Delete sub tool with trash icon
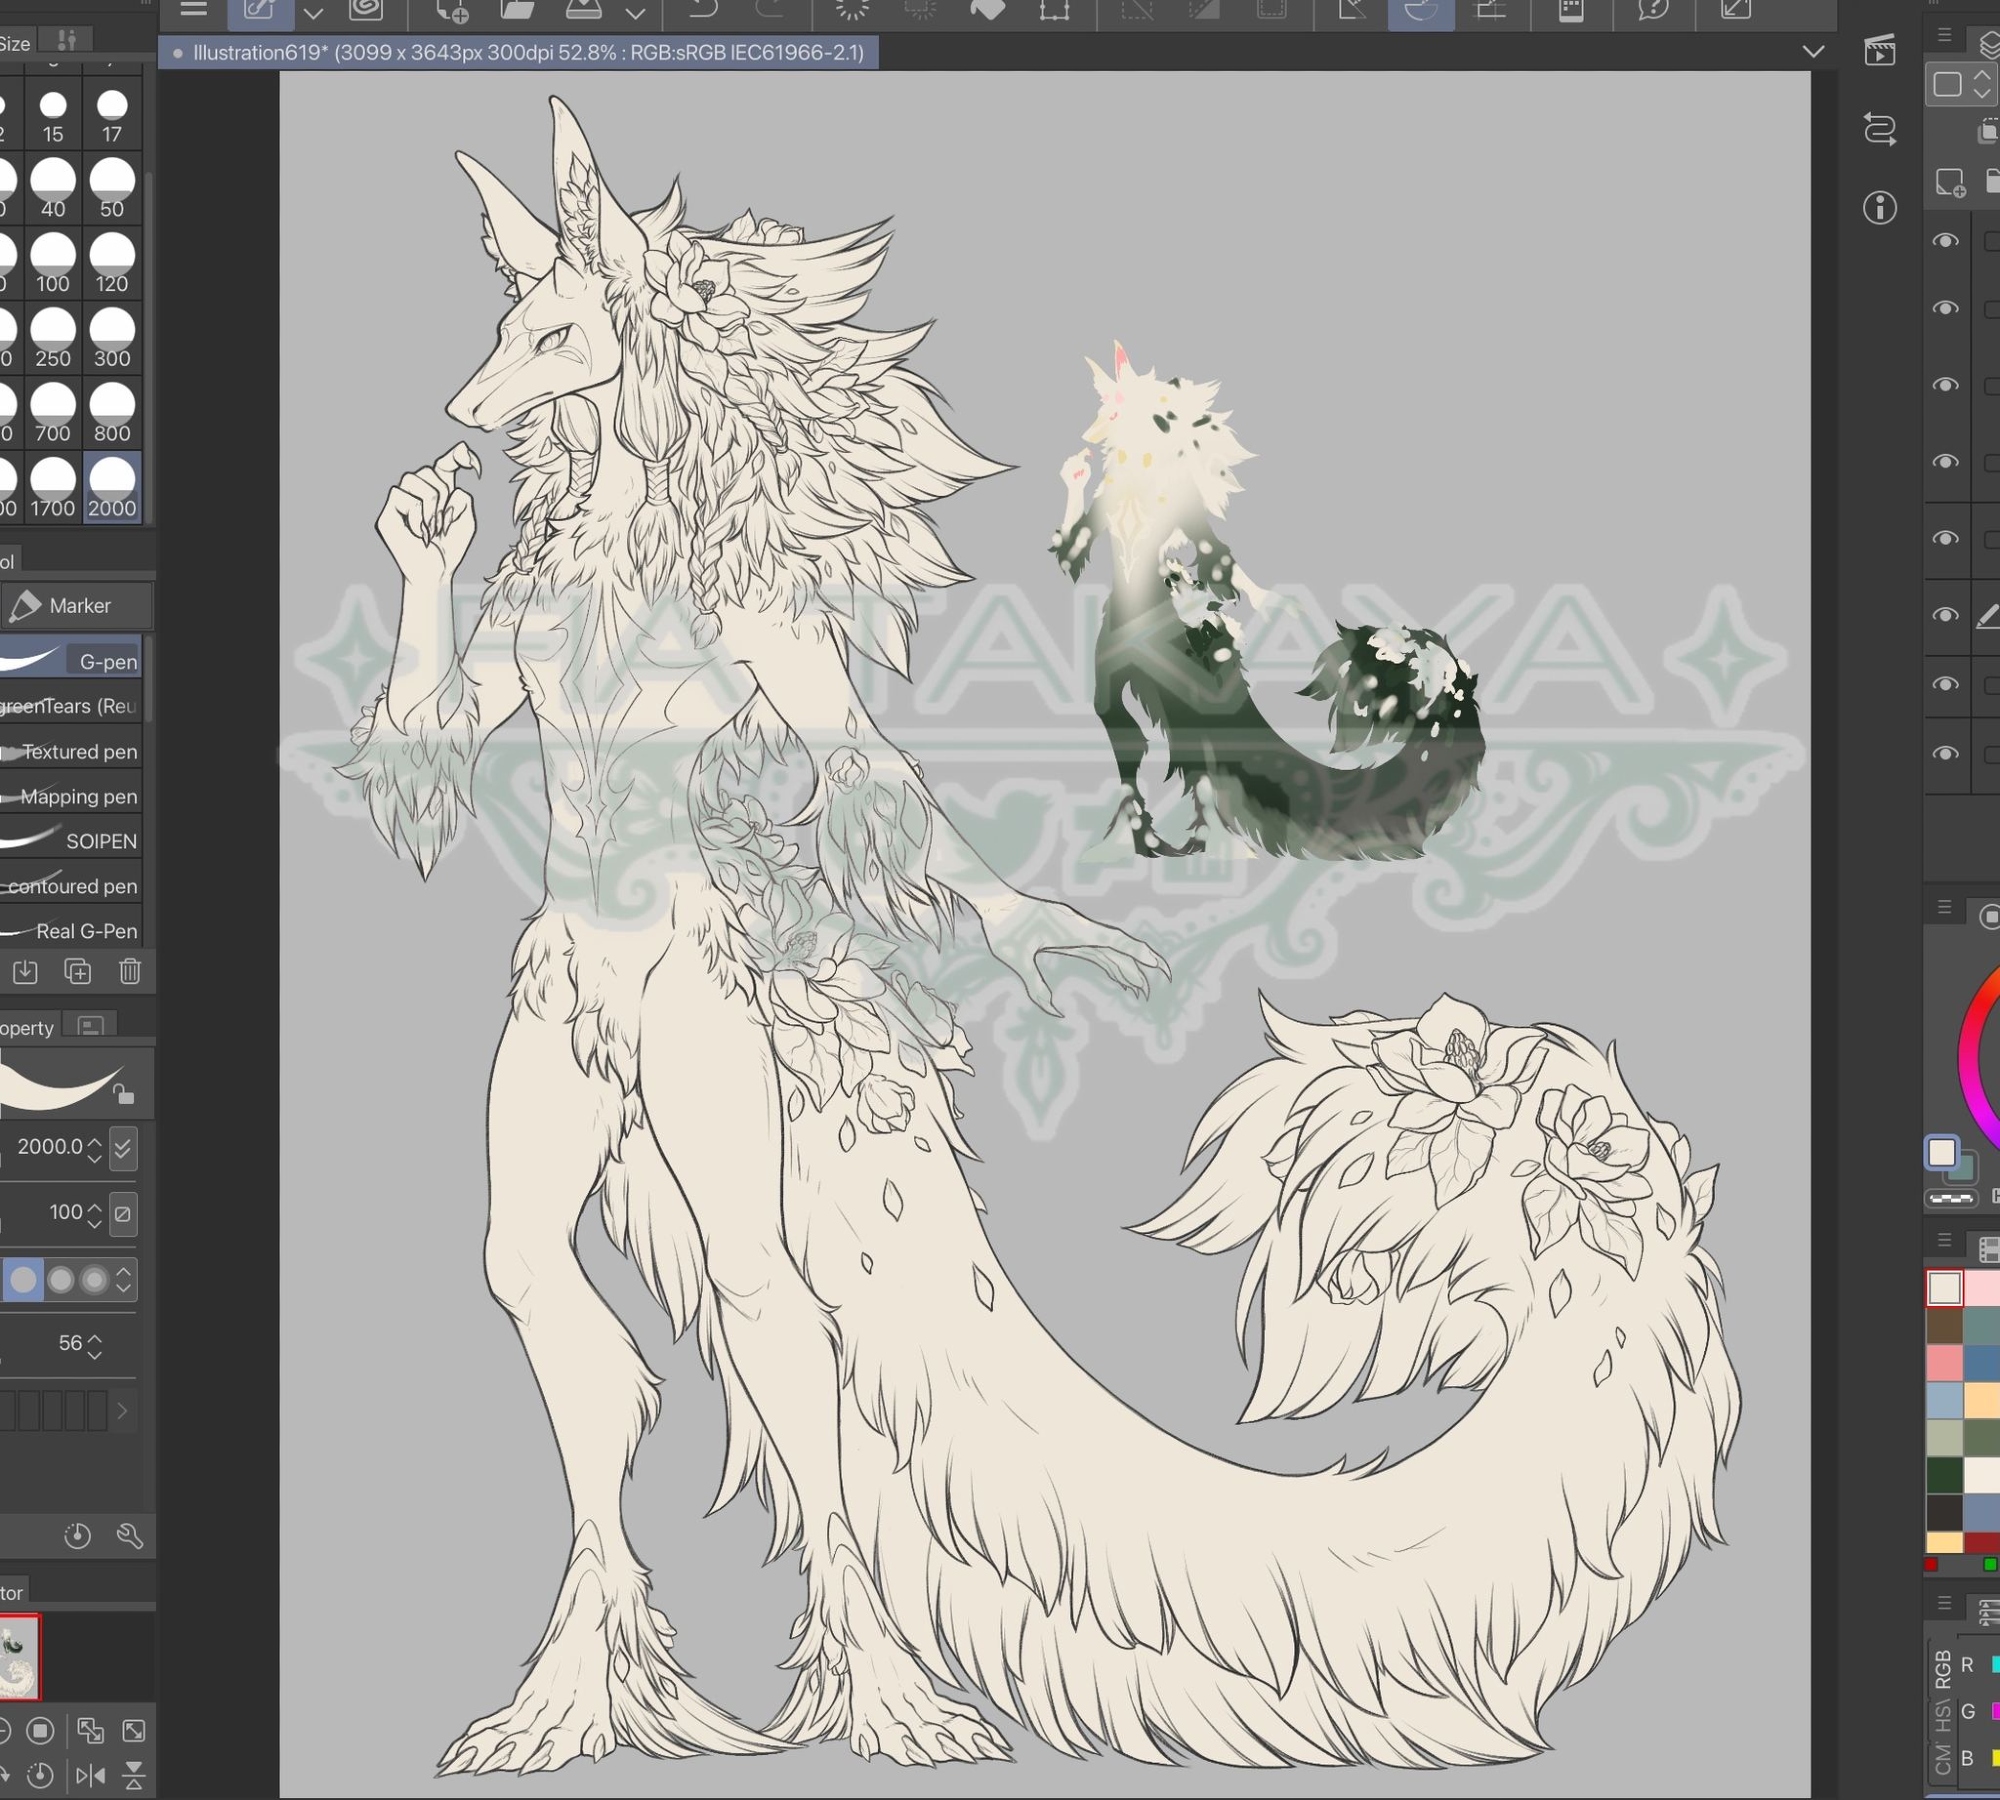The image size is (2000, 1800). point(130,971)
